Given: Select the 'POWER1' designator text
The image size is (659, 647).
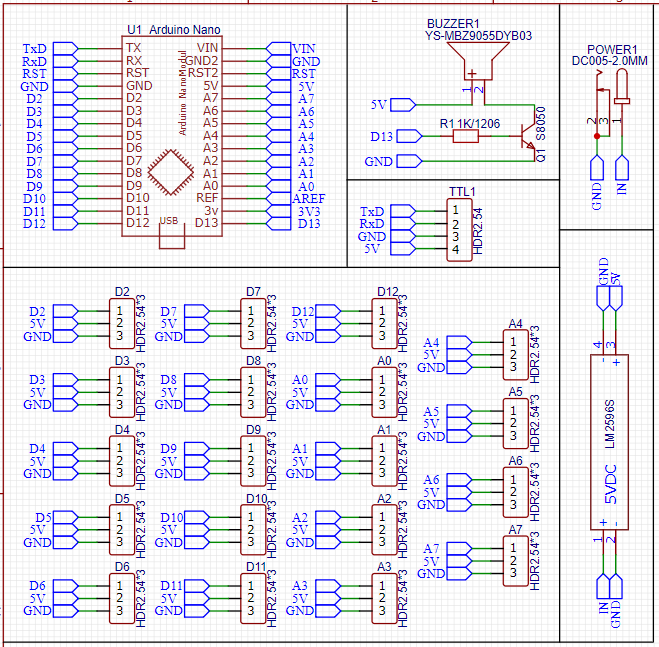Looking at the screenshot, I should click(x=612, y=50).
